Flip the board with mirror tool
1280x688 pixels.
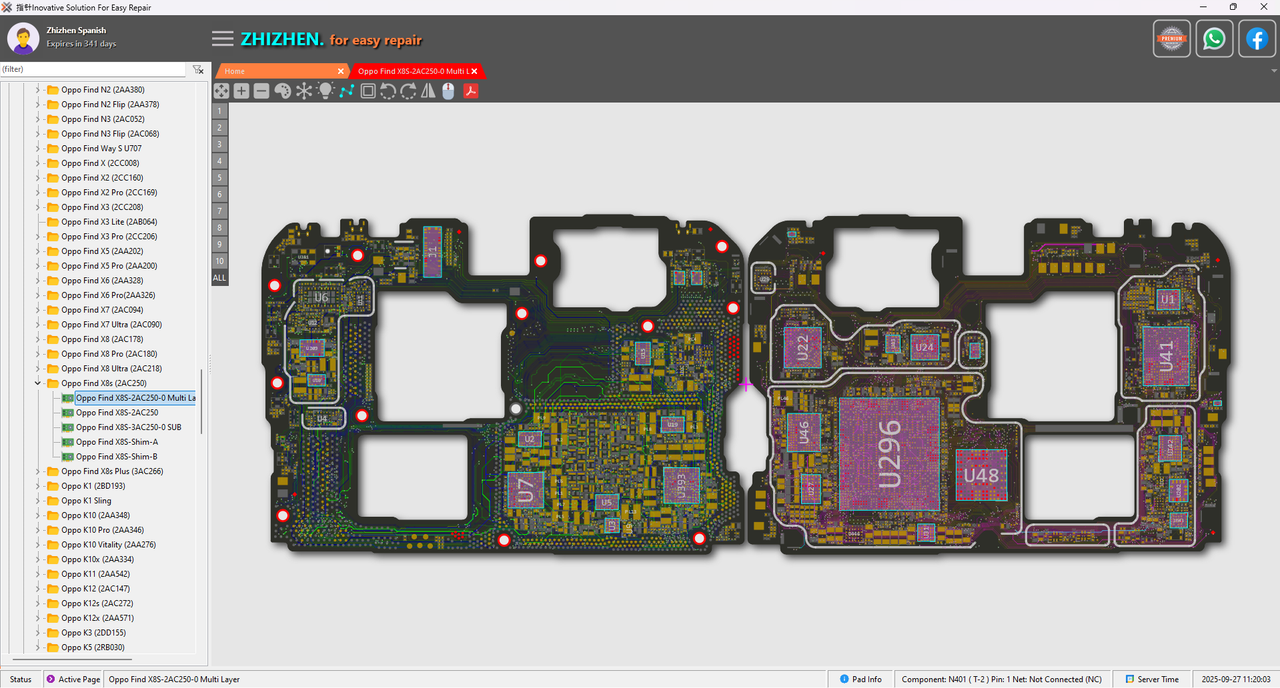[x=428, y=91]
